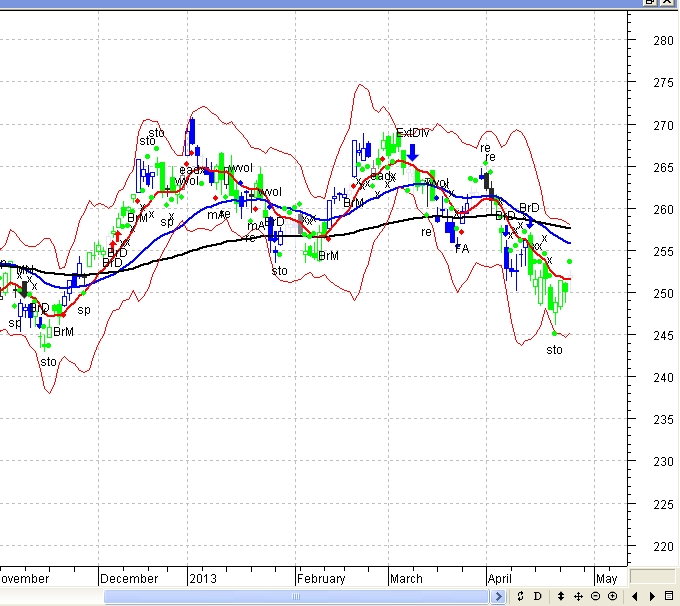Select February on the time axis
The width and height of the screenshot is (680, 606).
320,578
